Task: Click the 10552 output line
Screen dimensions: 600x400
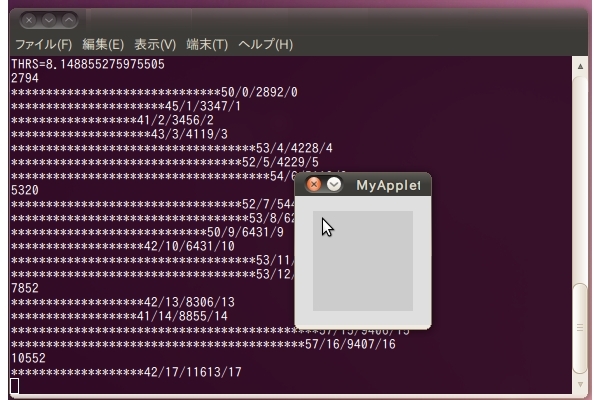Action: click(30, 358)
